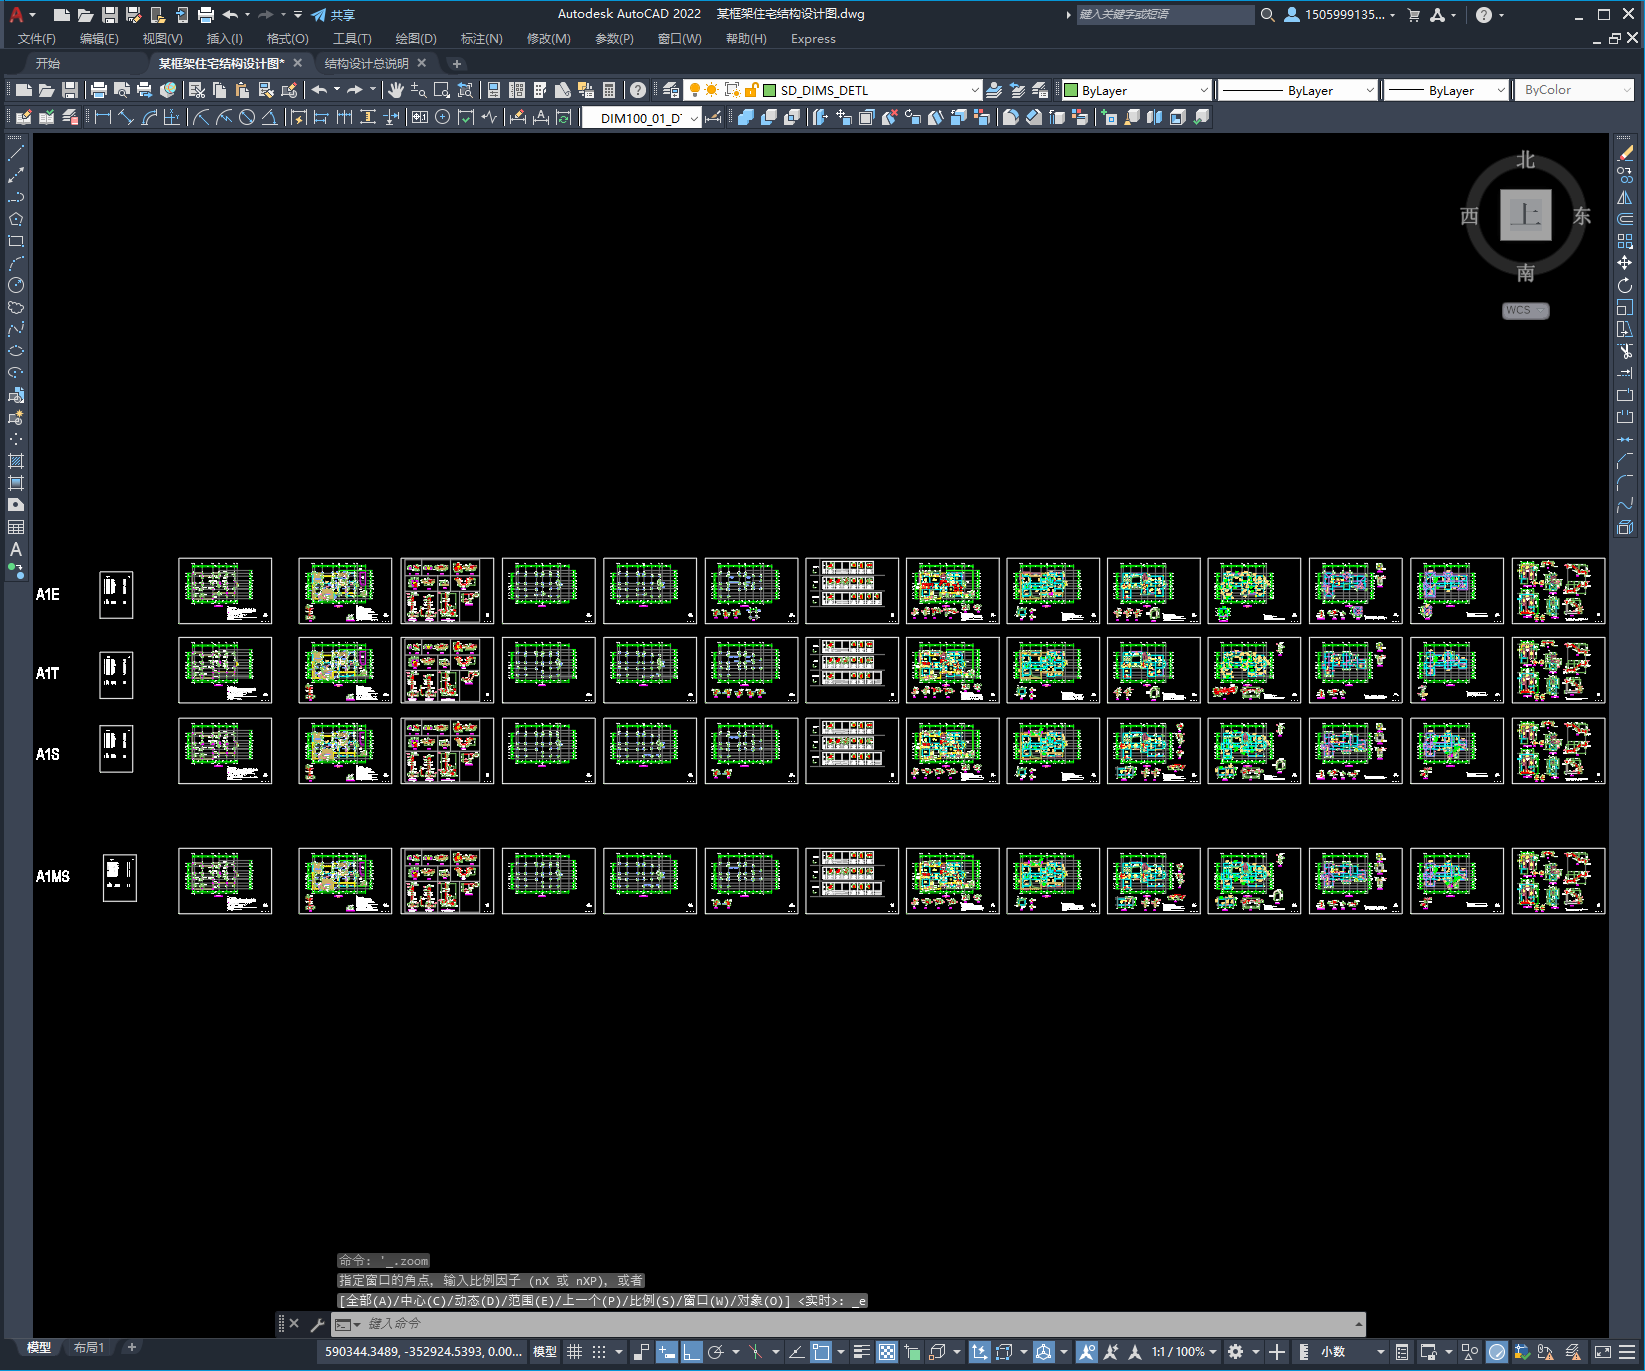Image resolution: width=1645 pixels, height=1371 pixels.
Task: Switch to the 结构设计总说明 drawing tab
Action: pos(367,63)
